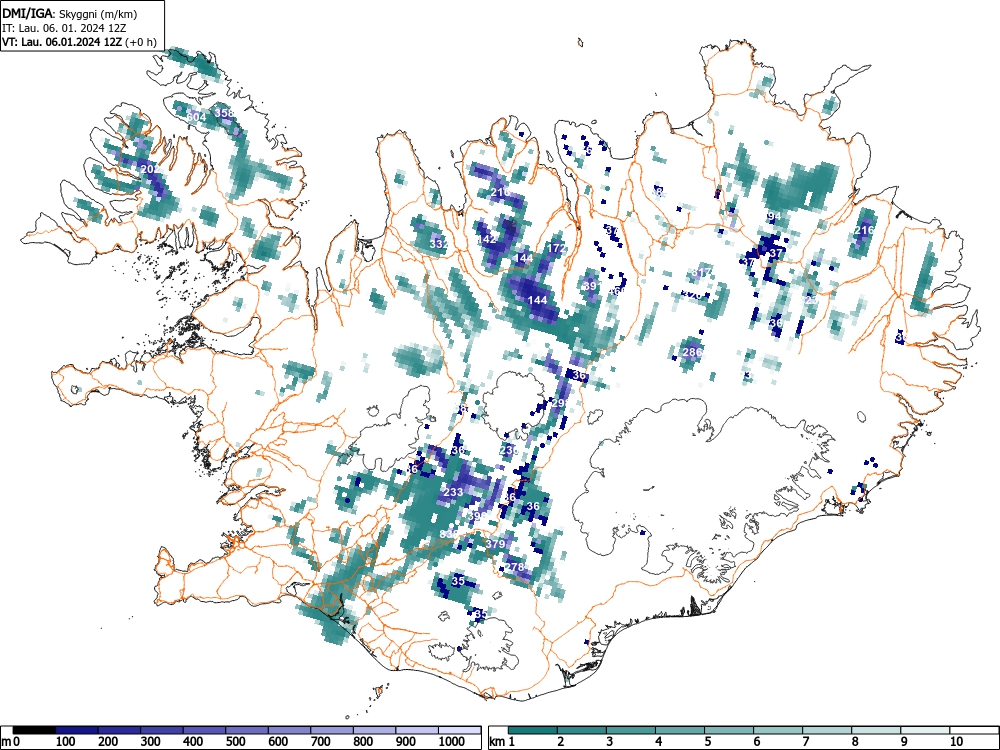Select the km legend swatch between 3 and 4
Screen dimensions: 1000x750
[631, 730]
